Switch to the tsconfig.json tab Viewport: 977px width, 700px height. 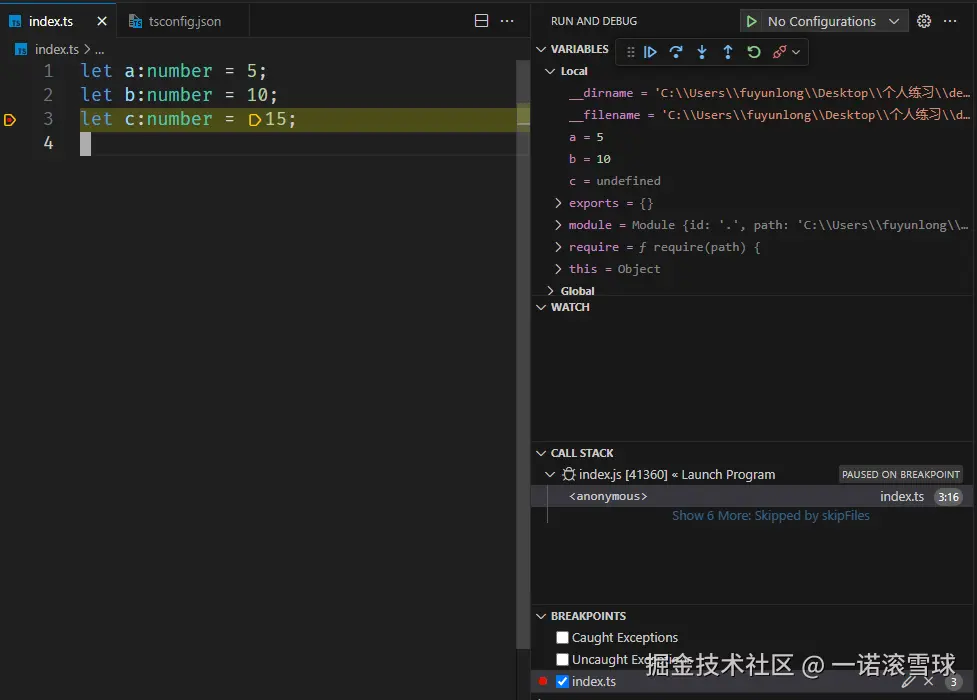pos(184,21)
